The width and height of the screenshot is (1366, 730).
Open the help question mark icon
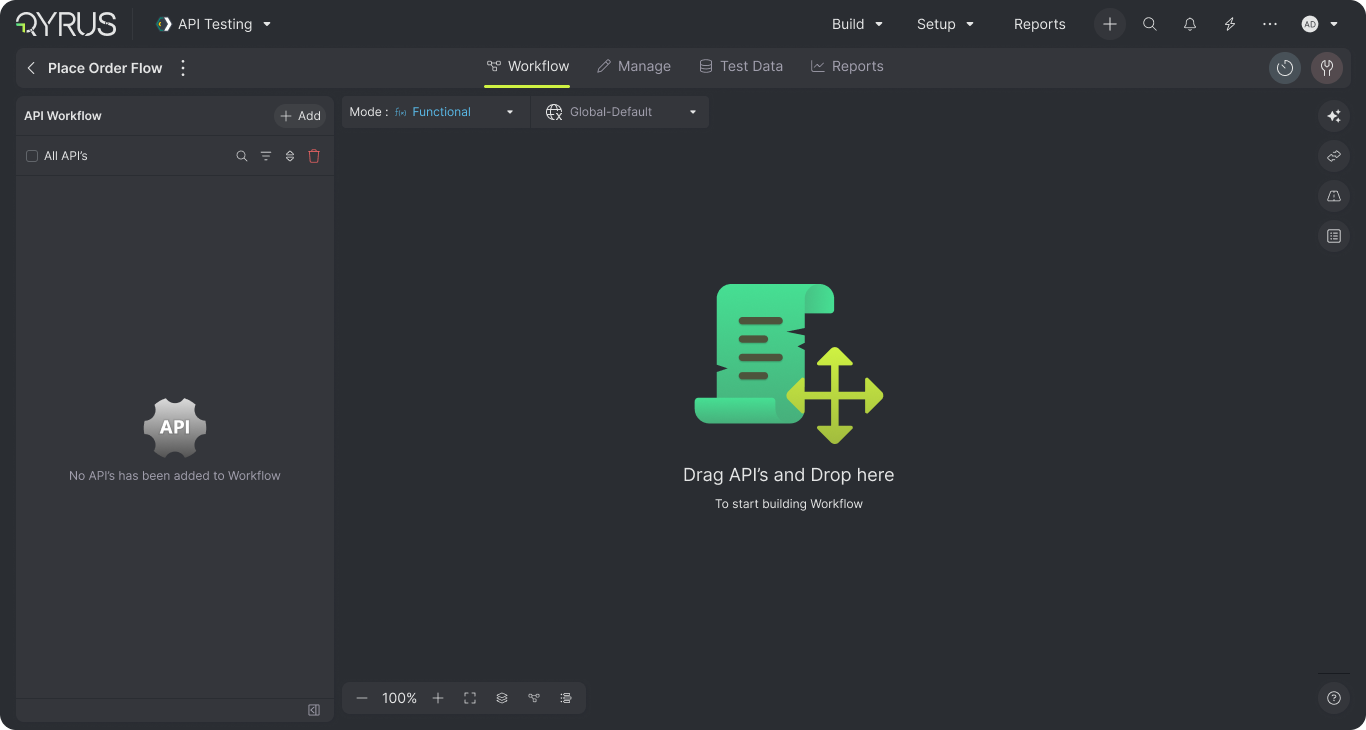tap(1334, 698)
